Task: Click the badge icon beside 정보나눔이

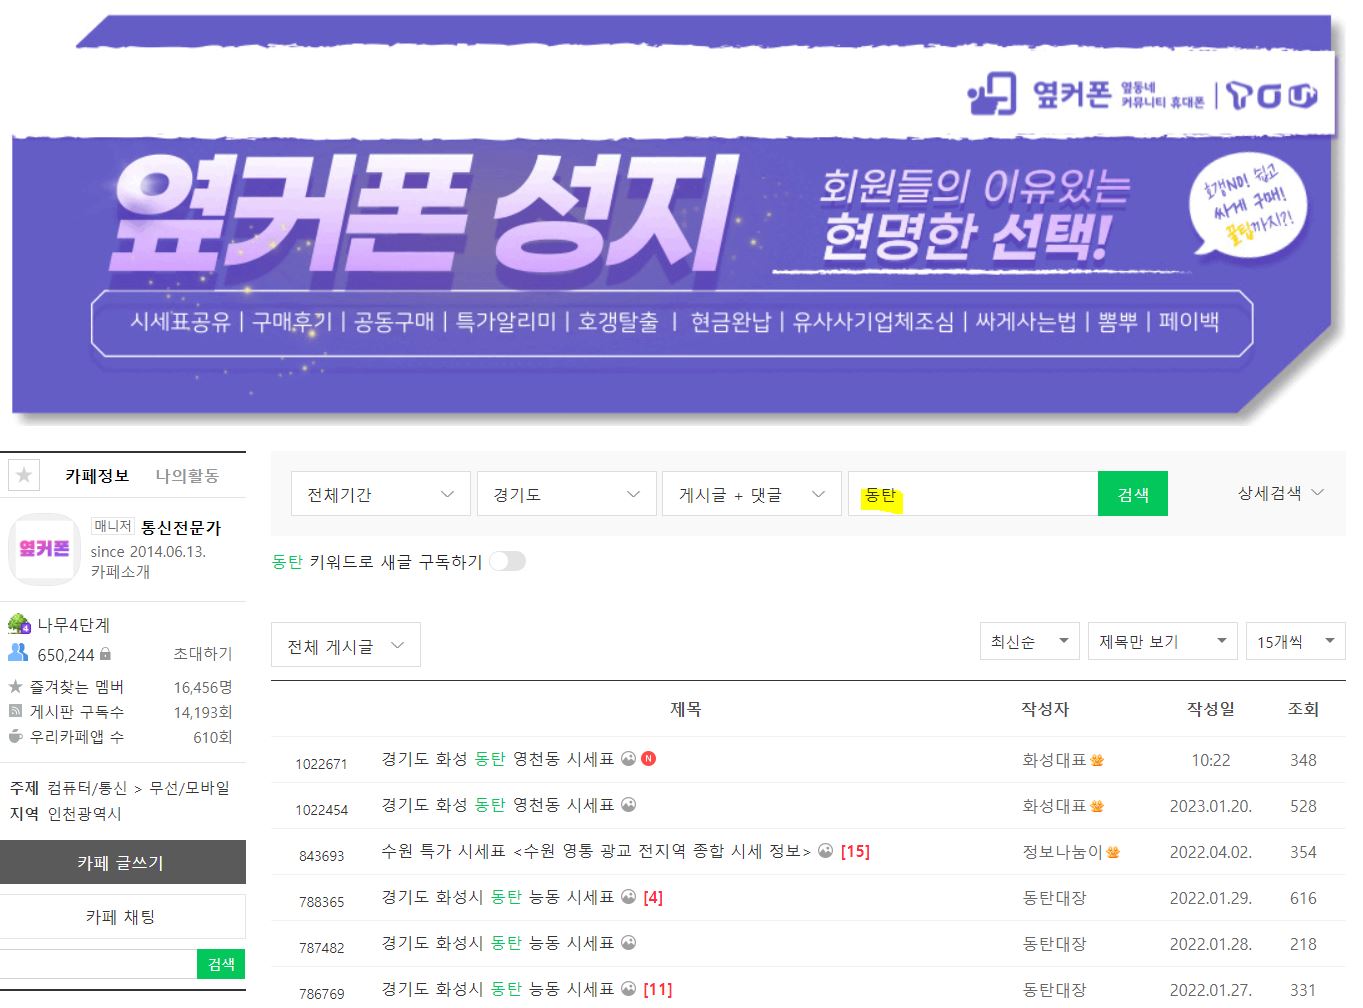Action: [1113, 852]
